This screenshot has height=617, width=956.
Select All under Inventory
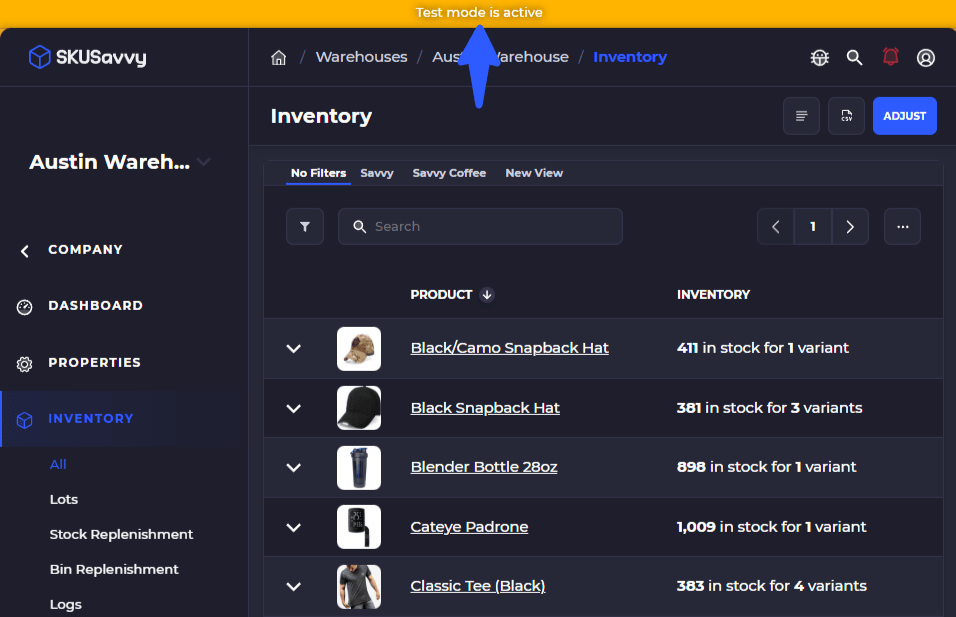(58, 465)
